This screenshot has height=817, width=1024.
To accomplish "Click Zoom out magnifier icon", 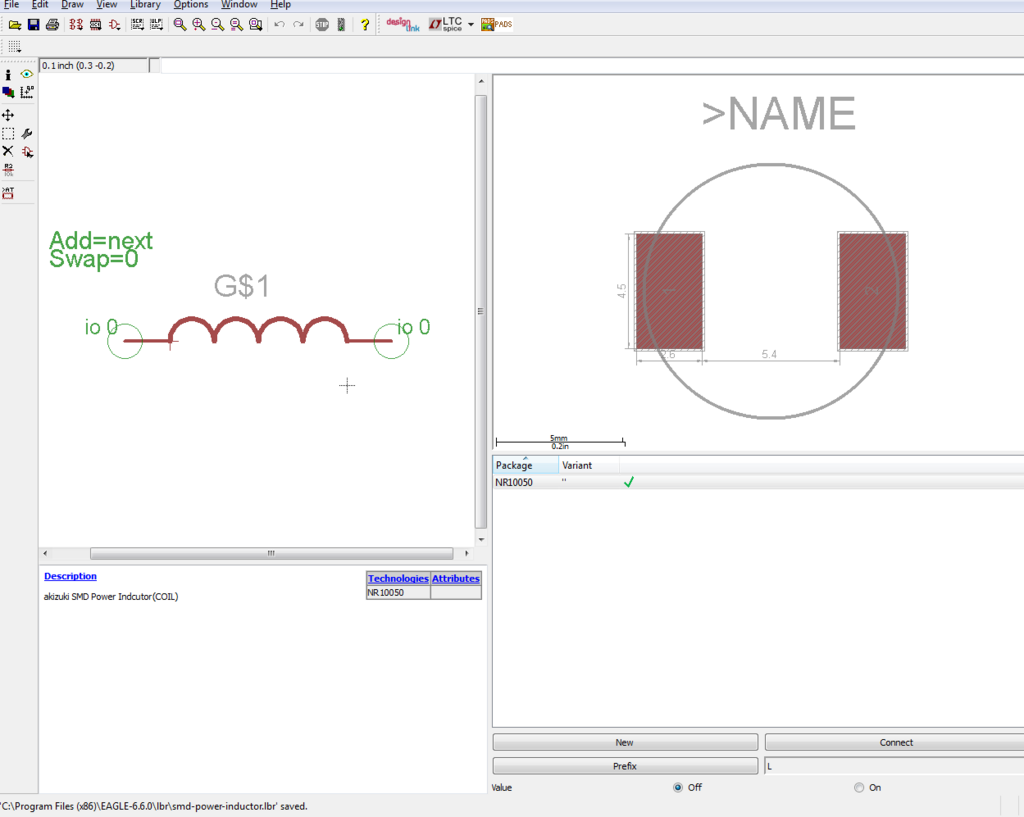I will pos(217,25).
